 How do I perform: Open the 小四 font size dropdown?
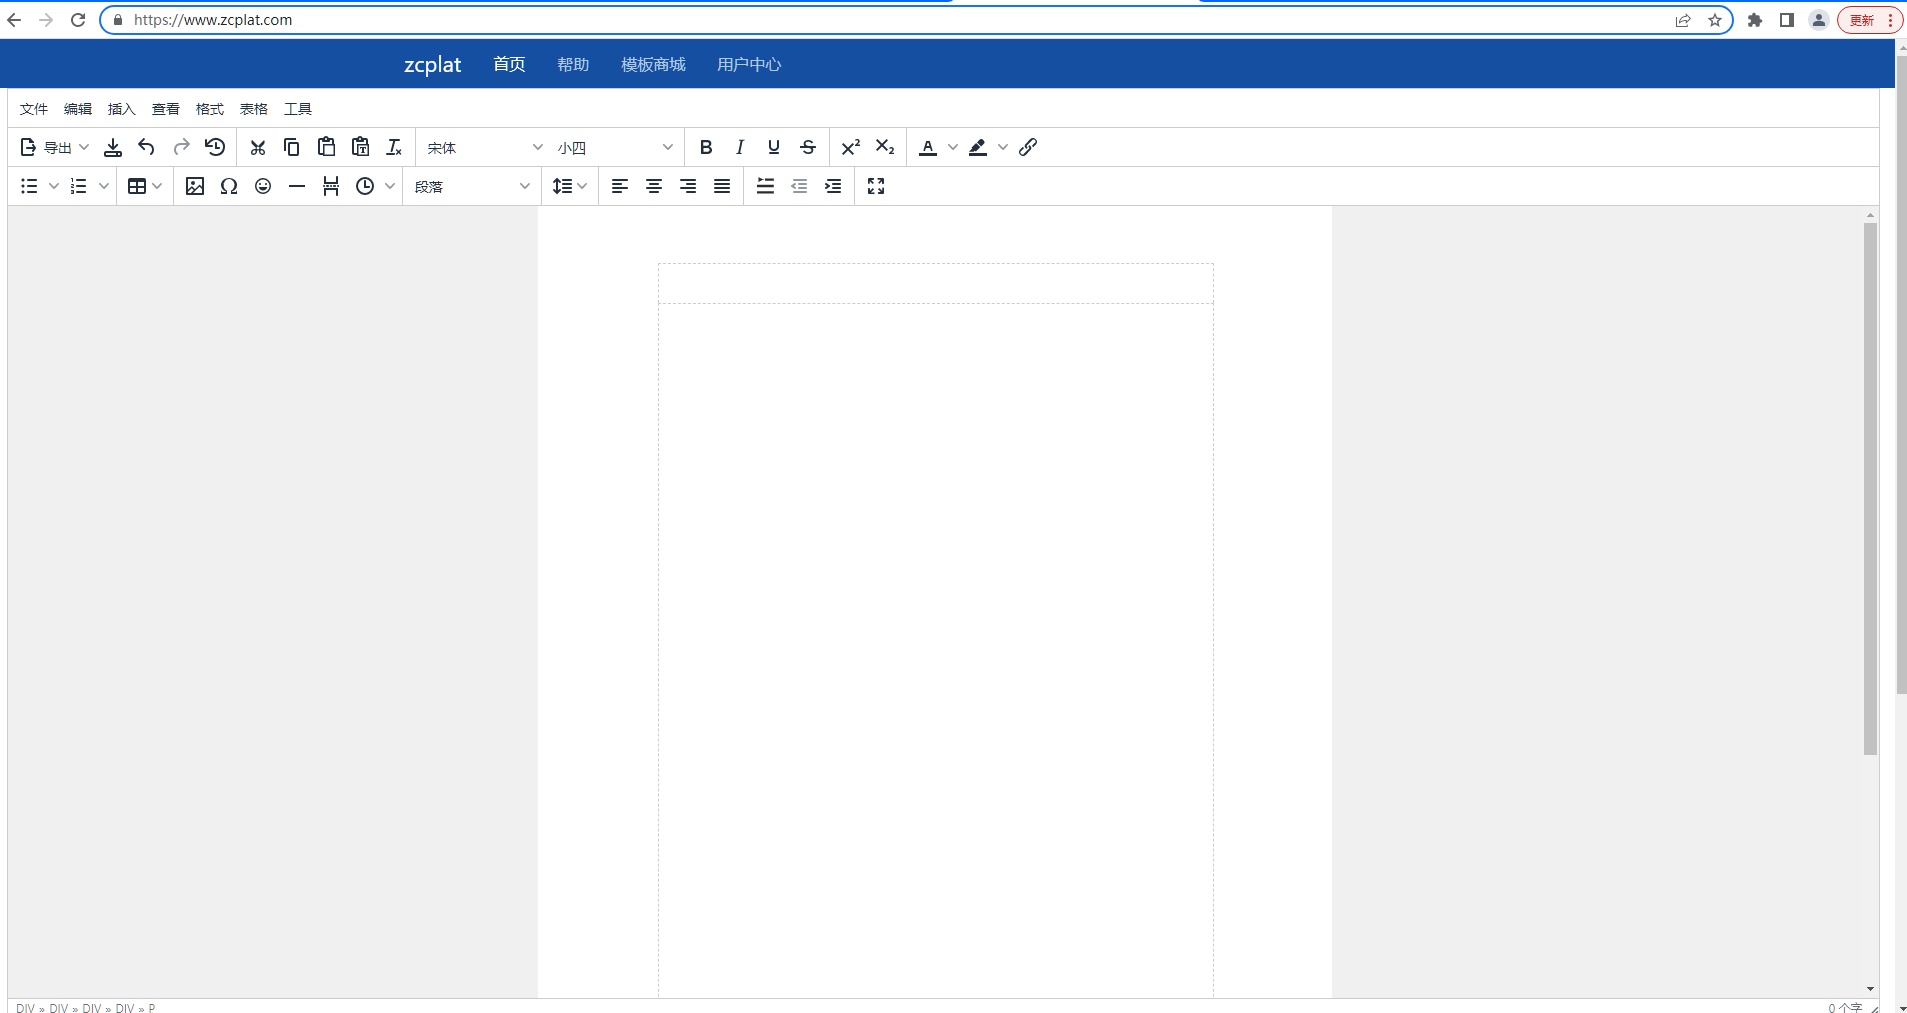(615, 147)
